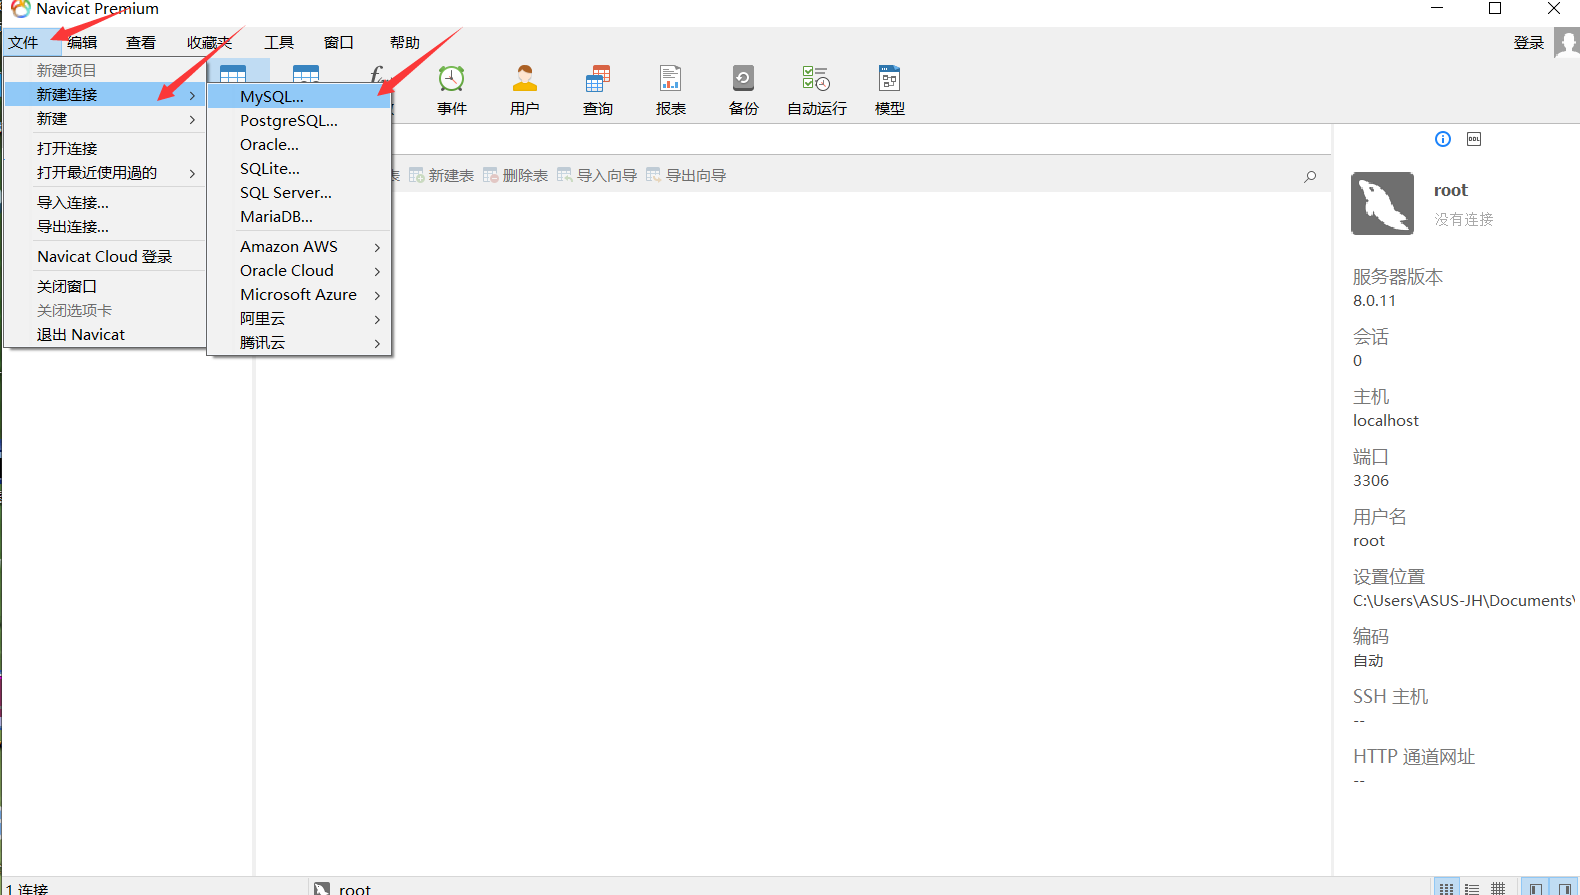The width and height of the screenshot is (1580, 895).
Task: Expand the Oracle Cloud submenu arrow
Action: coord(377,271)
